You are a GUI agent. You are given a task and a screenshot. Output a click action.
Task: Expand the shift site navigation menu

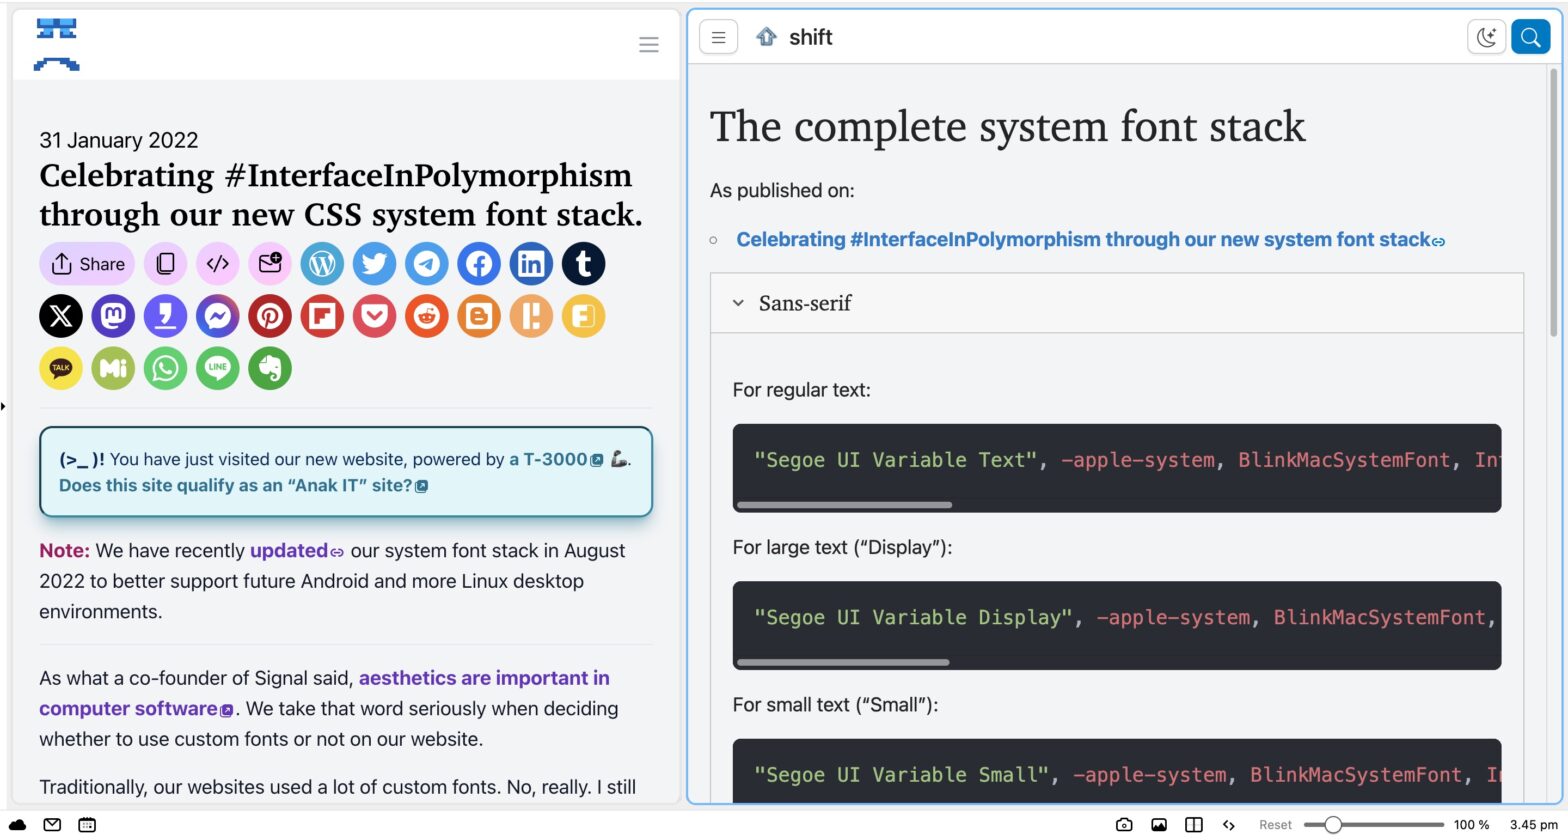(718, 38)
